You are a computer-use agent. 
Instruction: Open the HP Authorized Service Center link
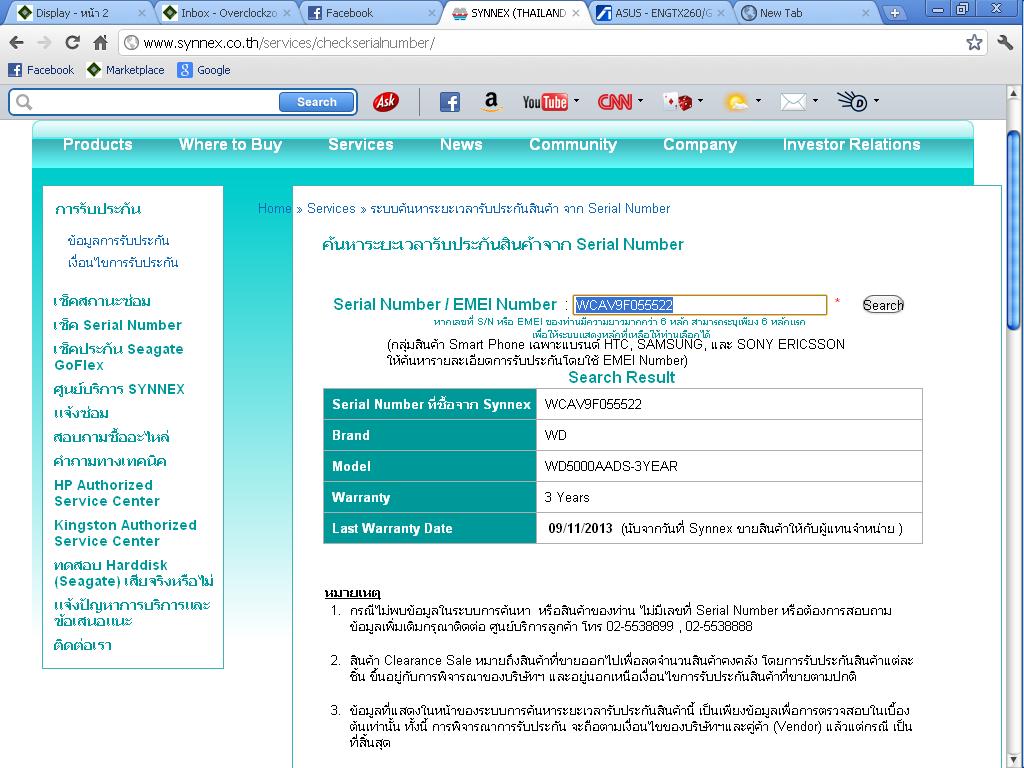[106, 493]
